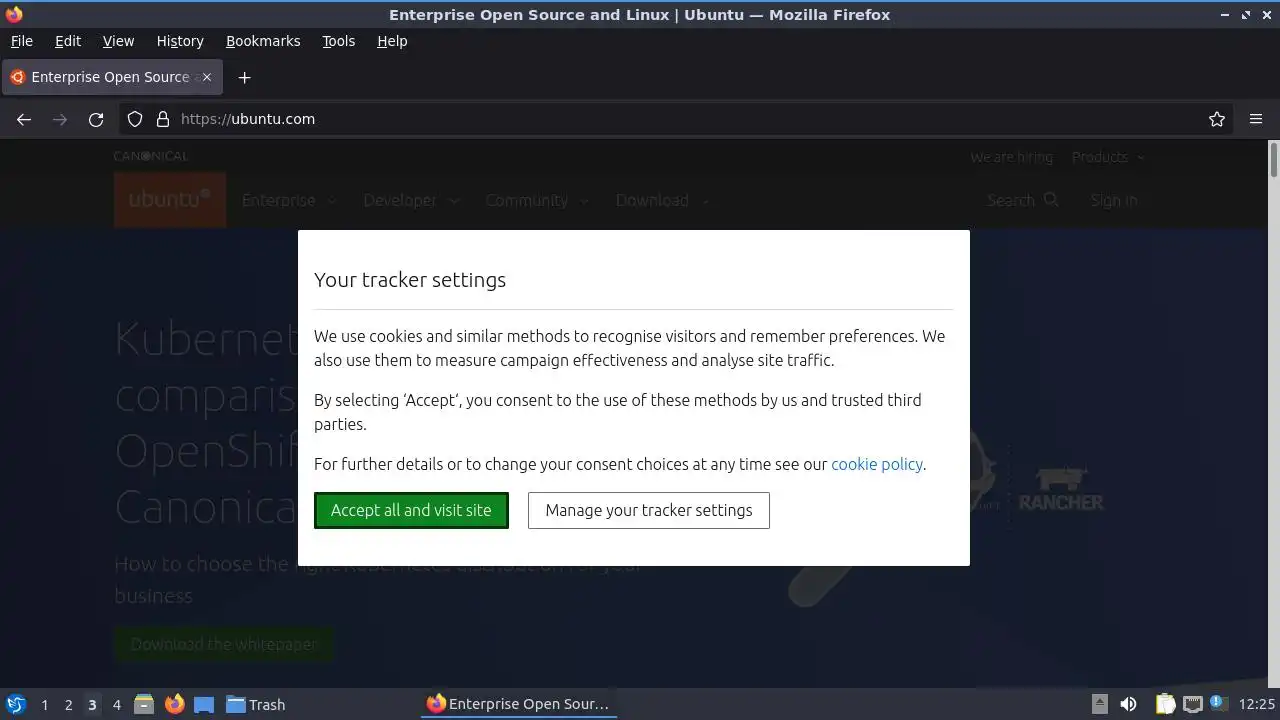Screen dimensions: 1280x720
Task: Focus the Firefox window from taskbar entry
Action: pos(518,704)
